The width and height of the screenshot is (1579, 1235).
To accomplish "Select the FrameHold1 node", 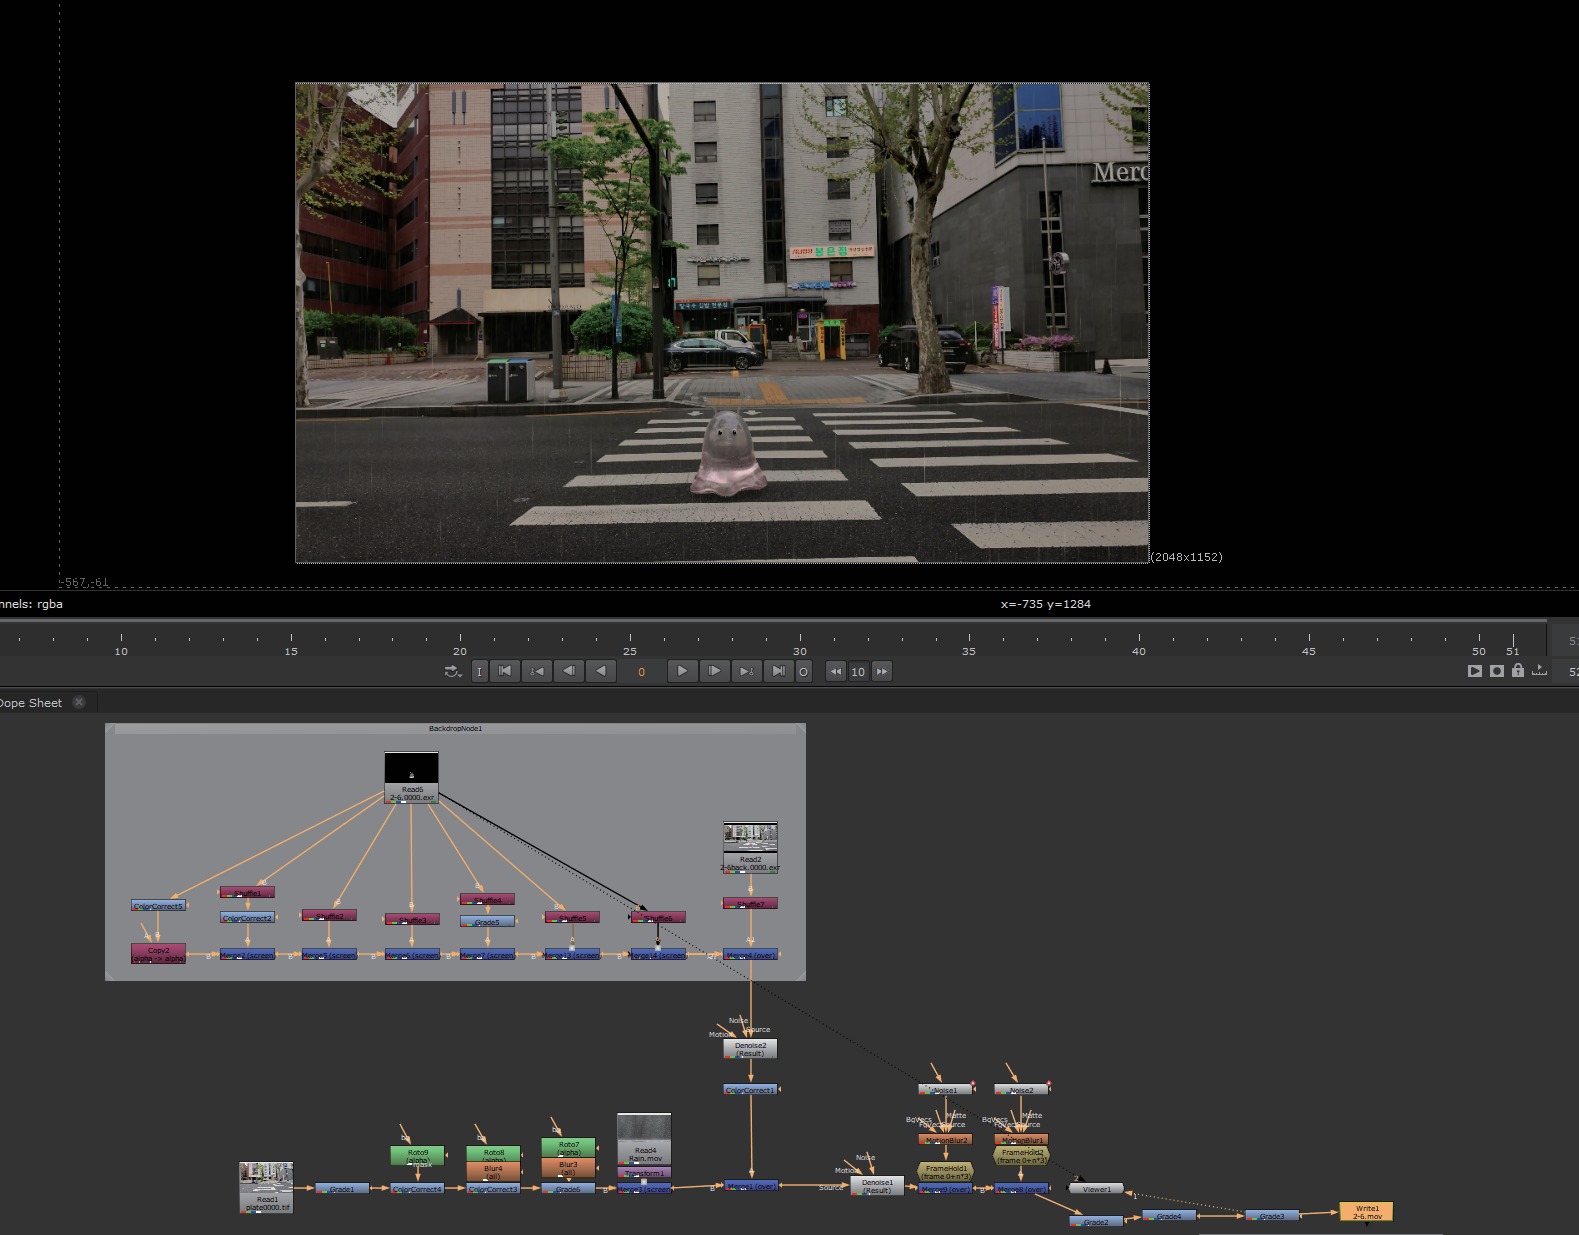I will (x=945, y=1172).
